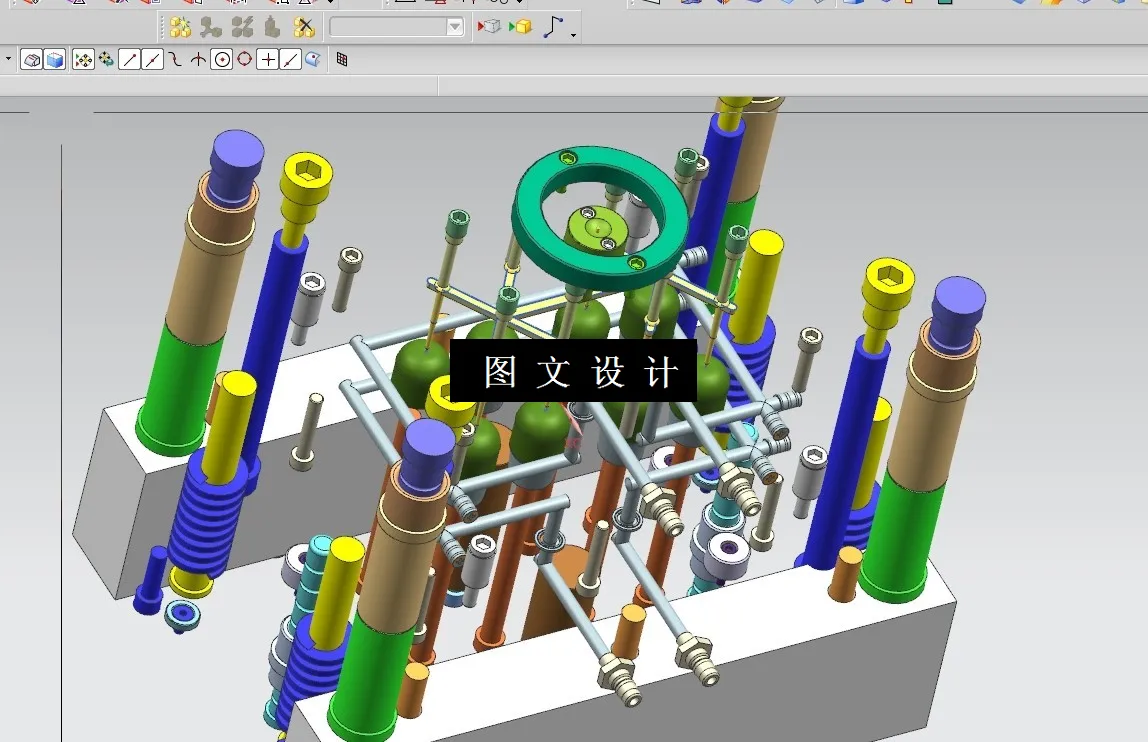Select the Edit Explosion tool

[212, 27]
